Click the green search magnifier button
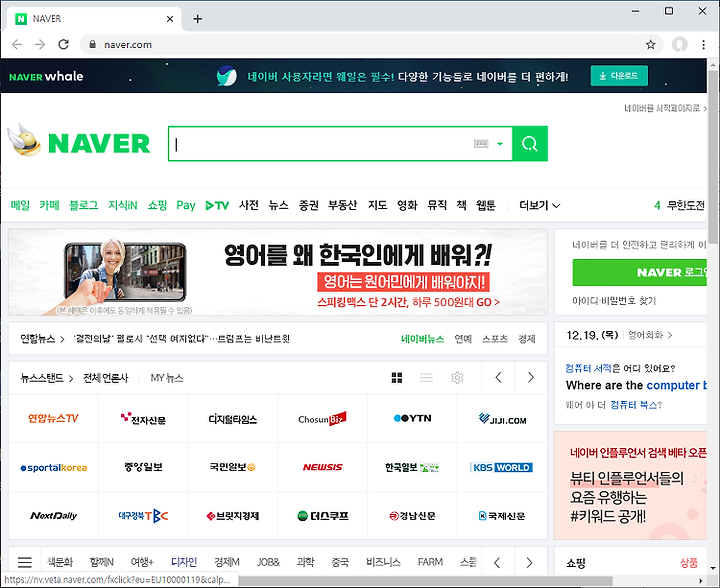This screenshot has width=720, height=588. coord(530,144)
